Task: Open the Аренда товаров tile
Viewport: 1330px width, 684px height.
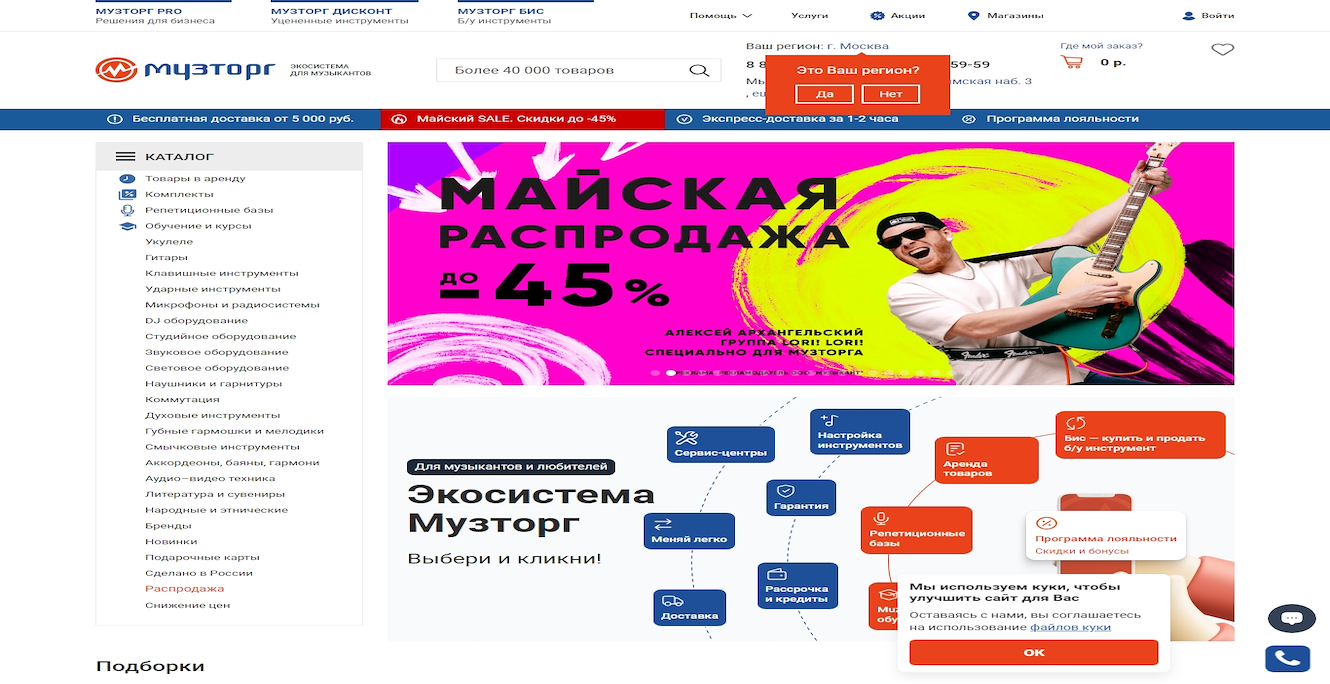Action: pos(986,461)
